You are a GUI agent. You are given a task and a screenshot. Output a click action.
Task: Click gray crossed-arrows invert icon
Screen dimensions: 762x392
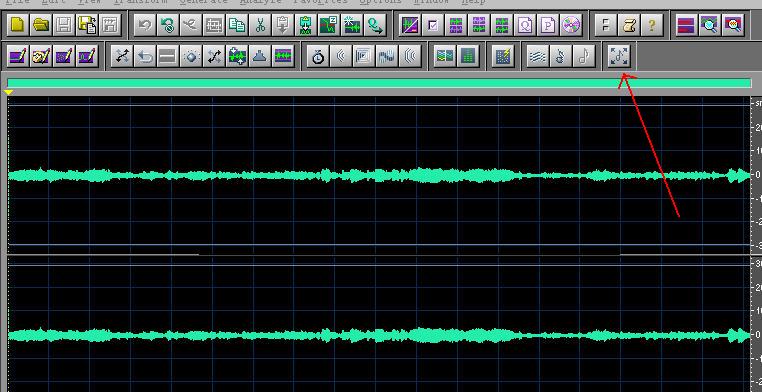[122, 57]
